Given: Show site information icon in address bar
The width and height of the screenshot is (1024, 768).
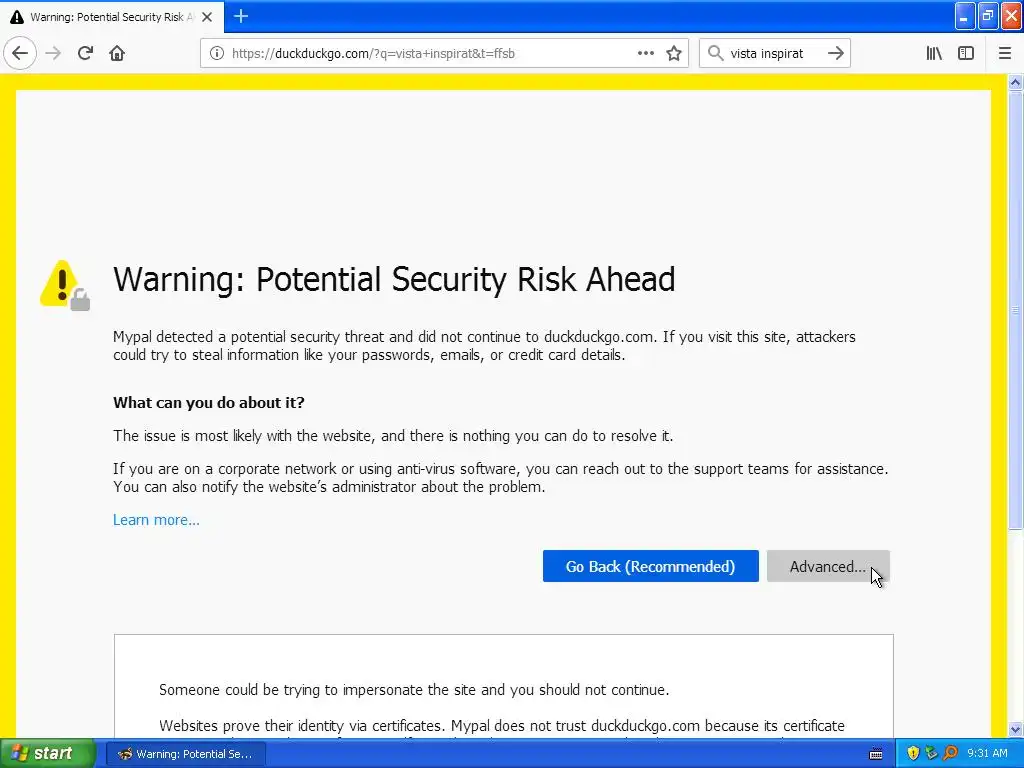Looking at the screenshot, I should tap(217, 54).
